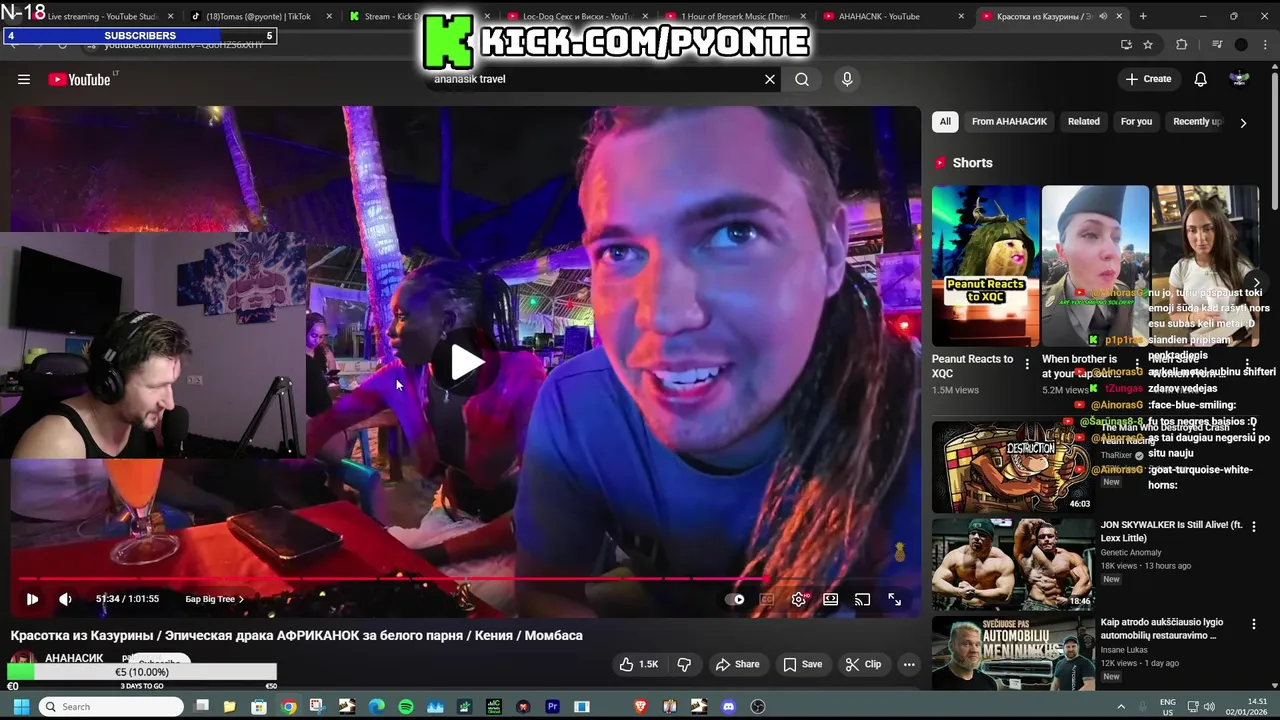This screenshot has height=720, width=1280.
Task: Open 'The Man Who Destroyed' video thumbnail
Action: tap(1013, 466)
